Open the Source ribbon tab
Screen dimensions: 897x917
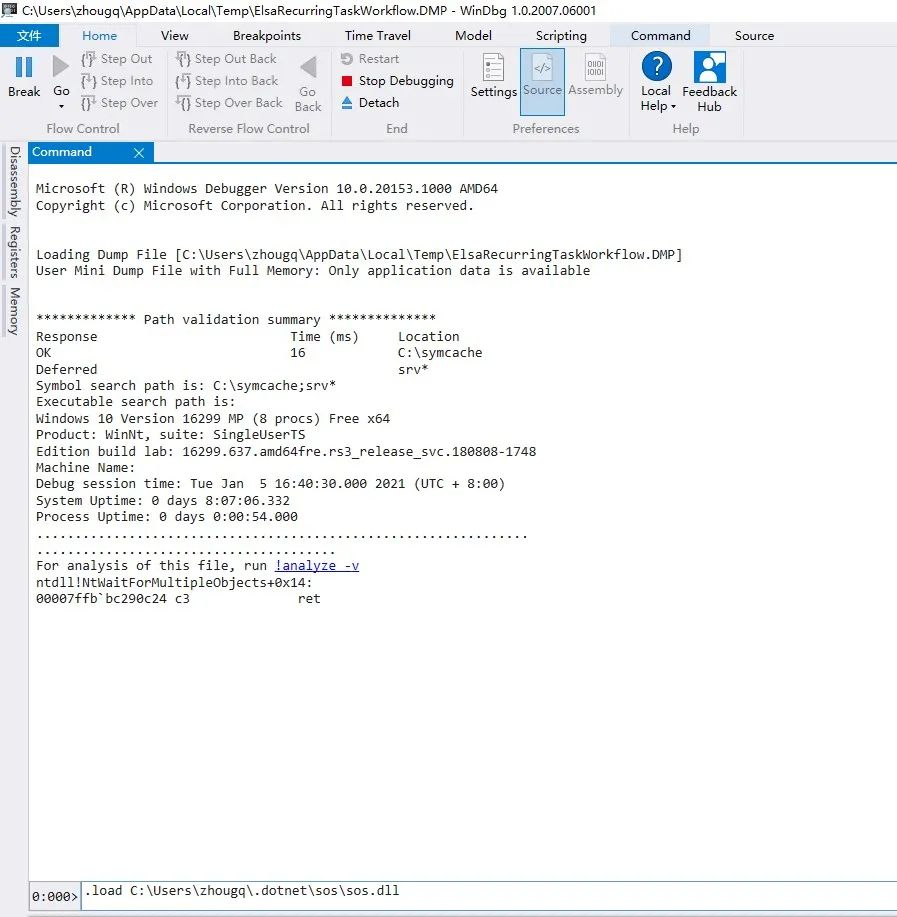pos(754,36)
